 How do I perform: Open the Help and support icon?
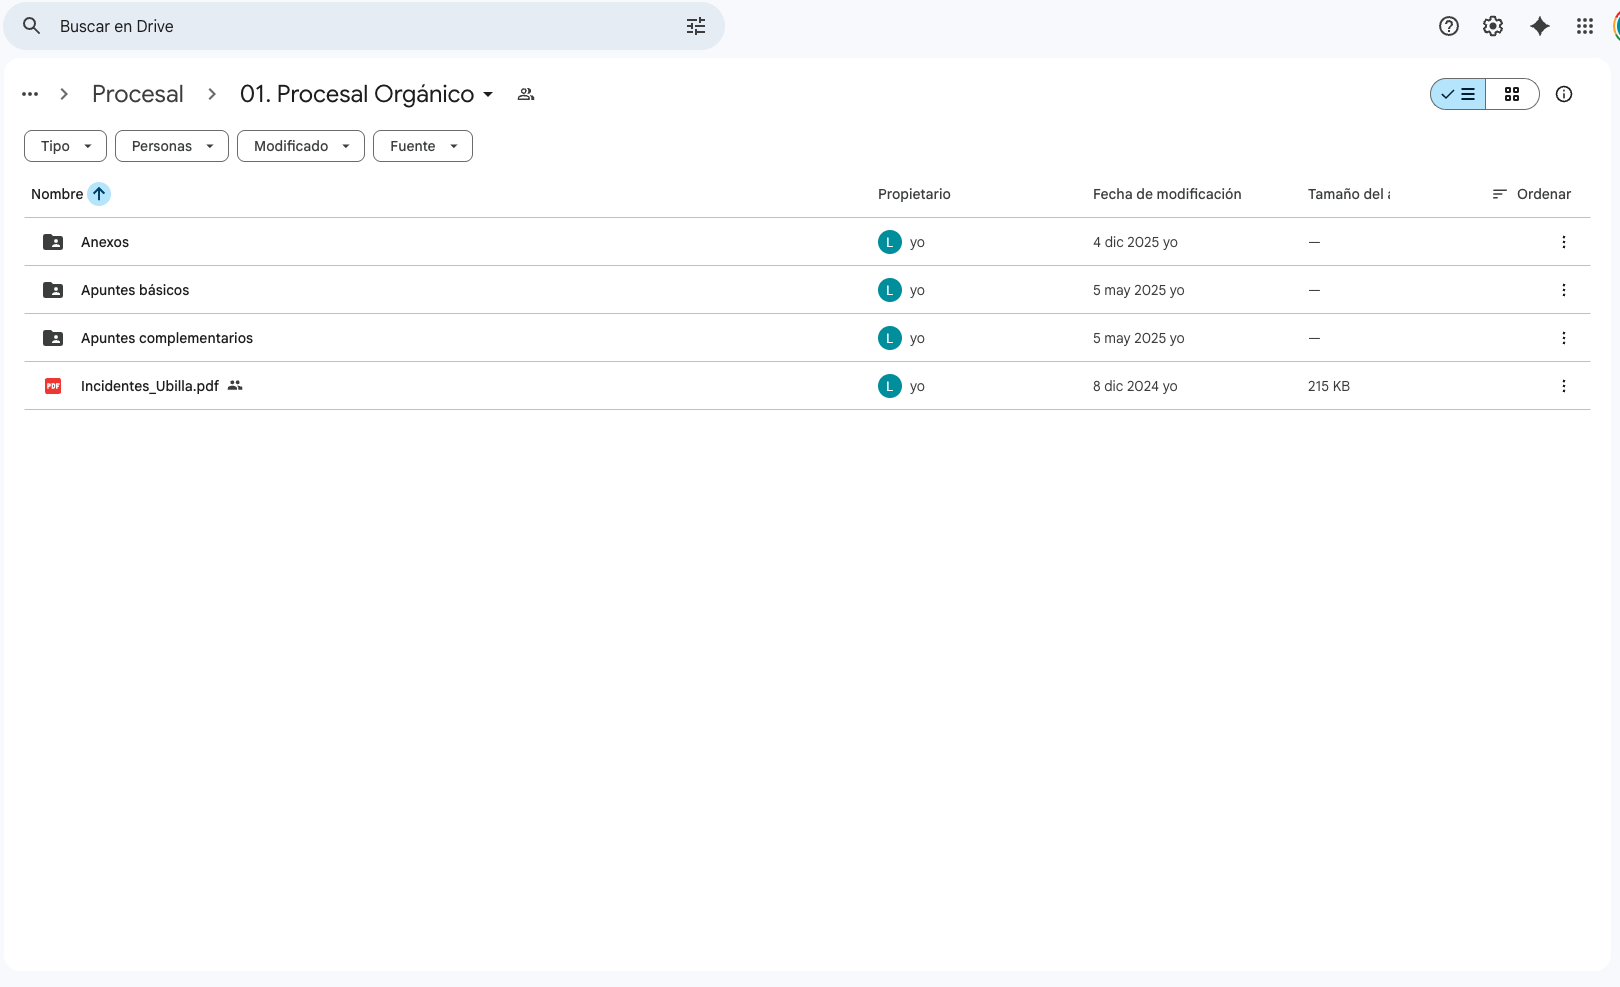click(1448, 26)
